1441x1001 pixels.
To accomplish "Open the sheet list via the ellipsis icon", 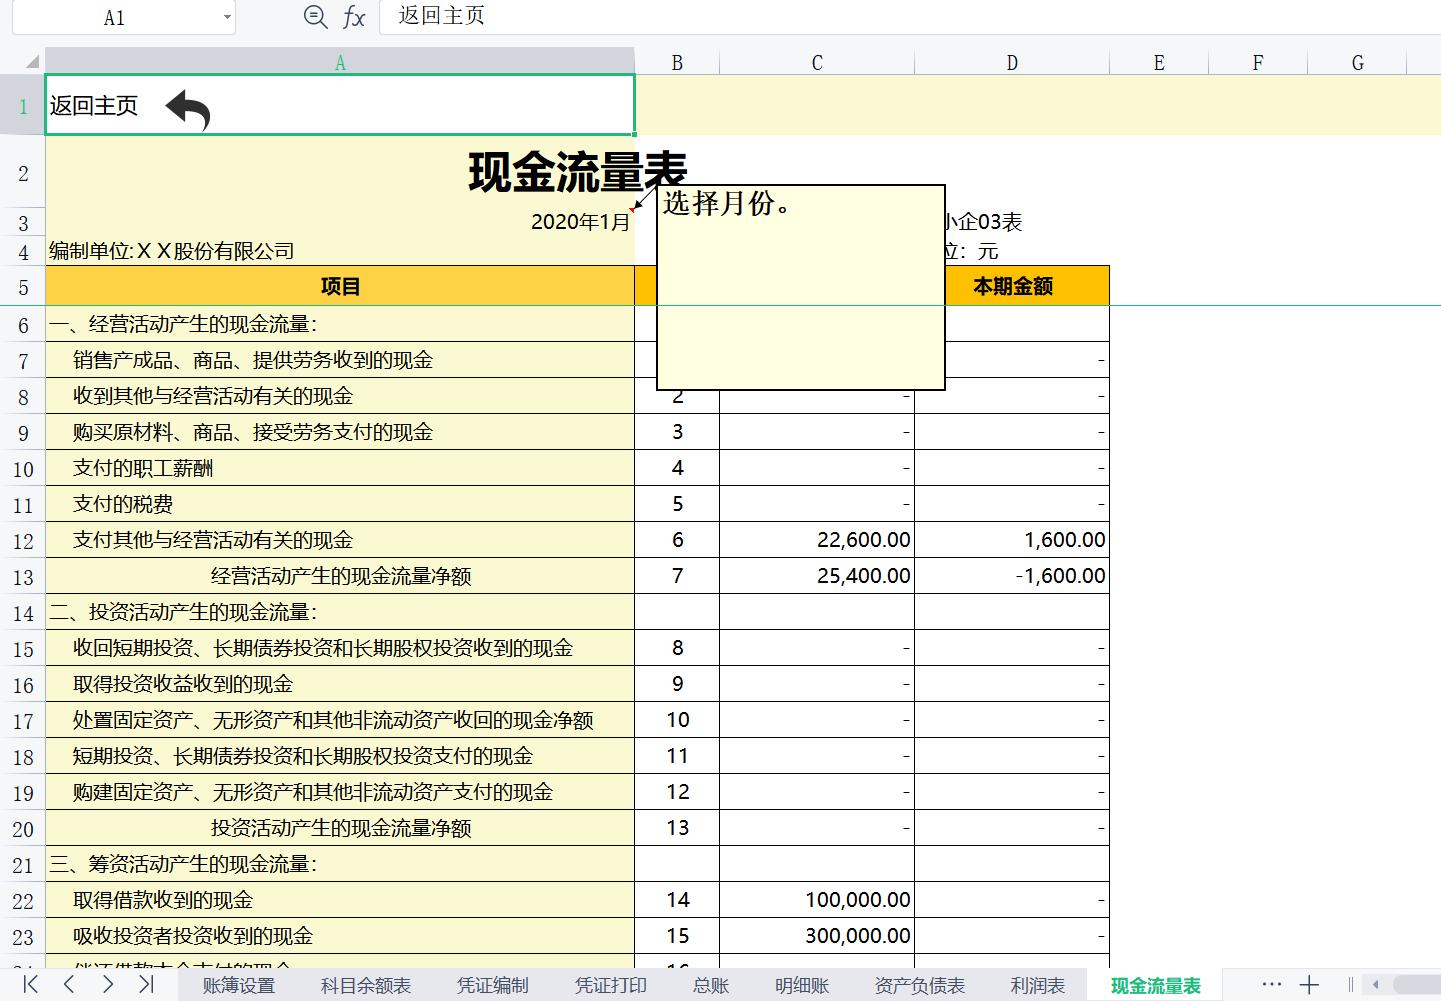I will pos(1272,985).
